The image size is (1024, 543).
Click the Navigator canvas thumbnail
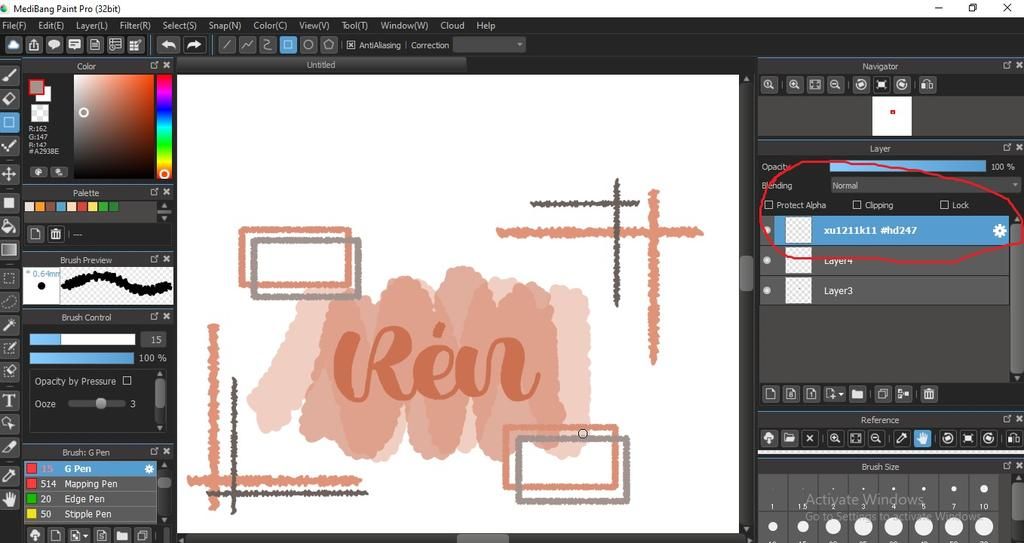pyautogui.click(x=891, y=116)
